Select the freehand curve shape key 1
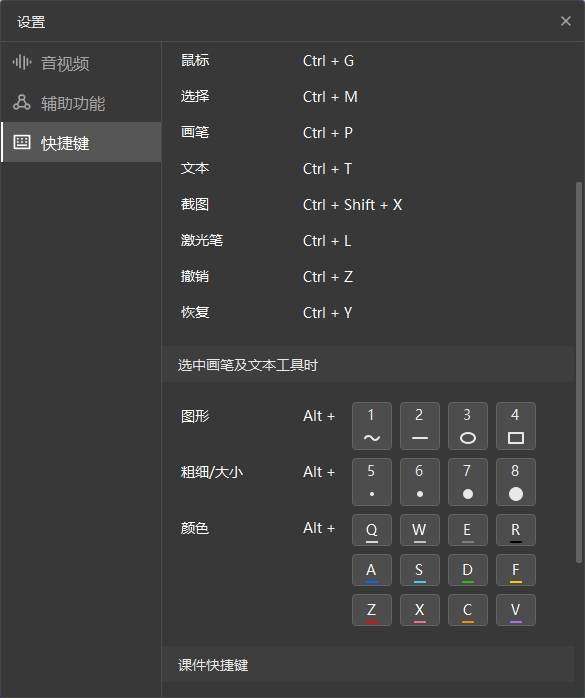 tap(372, 426)
